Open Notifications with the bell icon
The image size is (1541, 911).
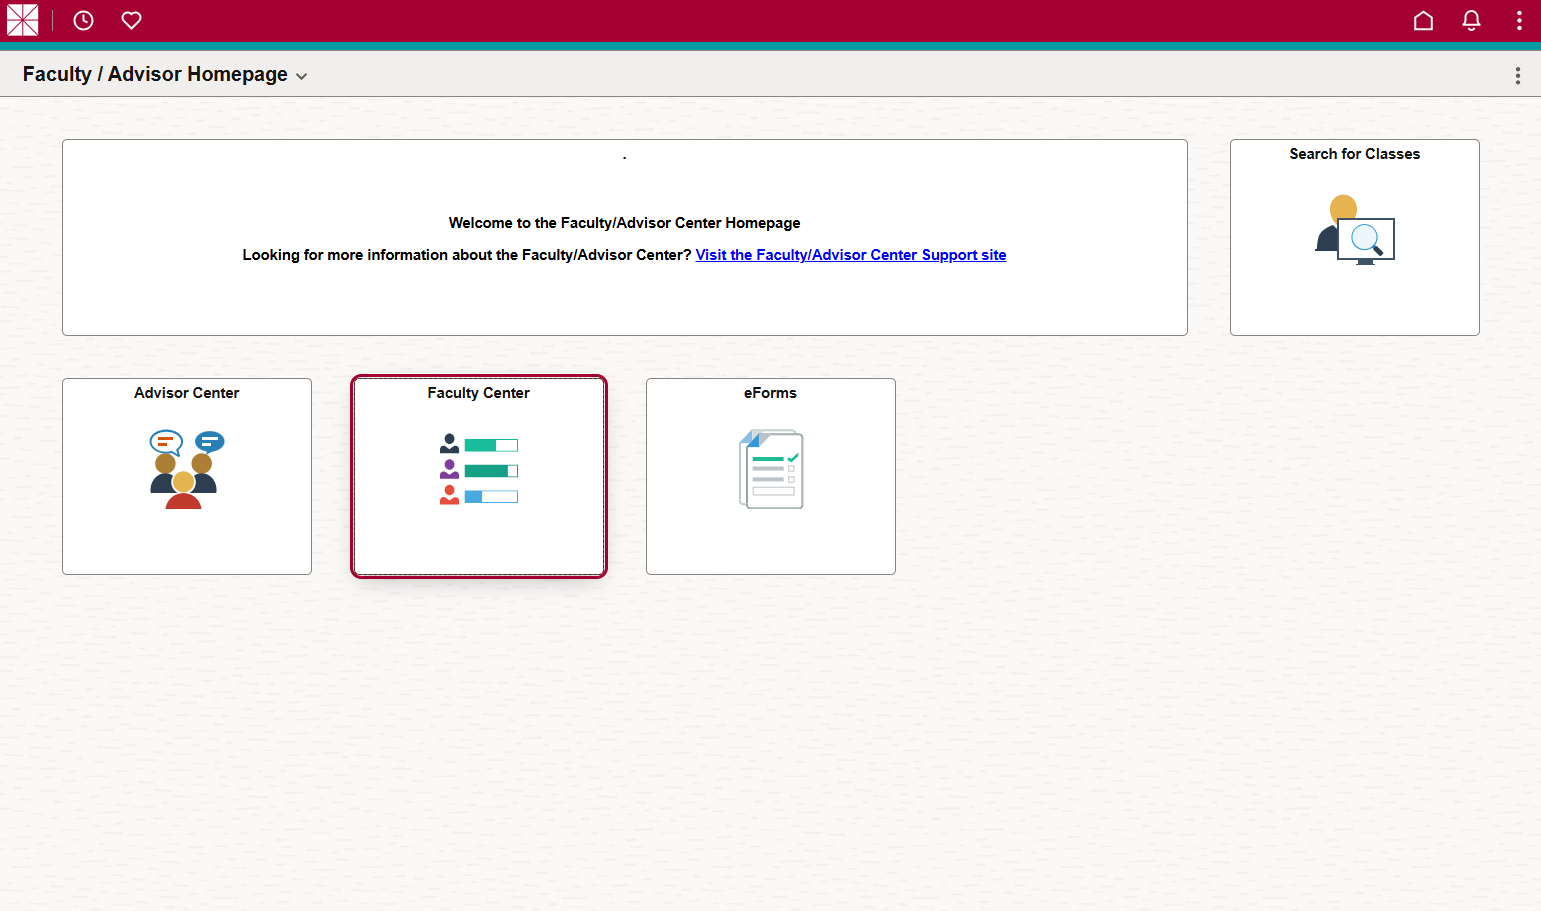1471,20
